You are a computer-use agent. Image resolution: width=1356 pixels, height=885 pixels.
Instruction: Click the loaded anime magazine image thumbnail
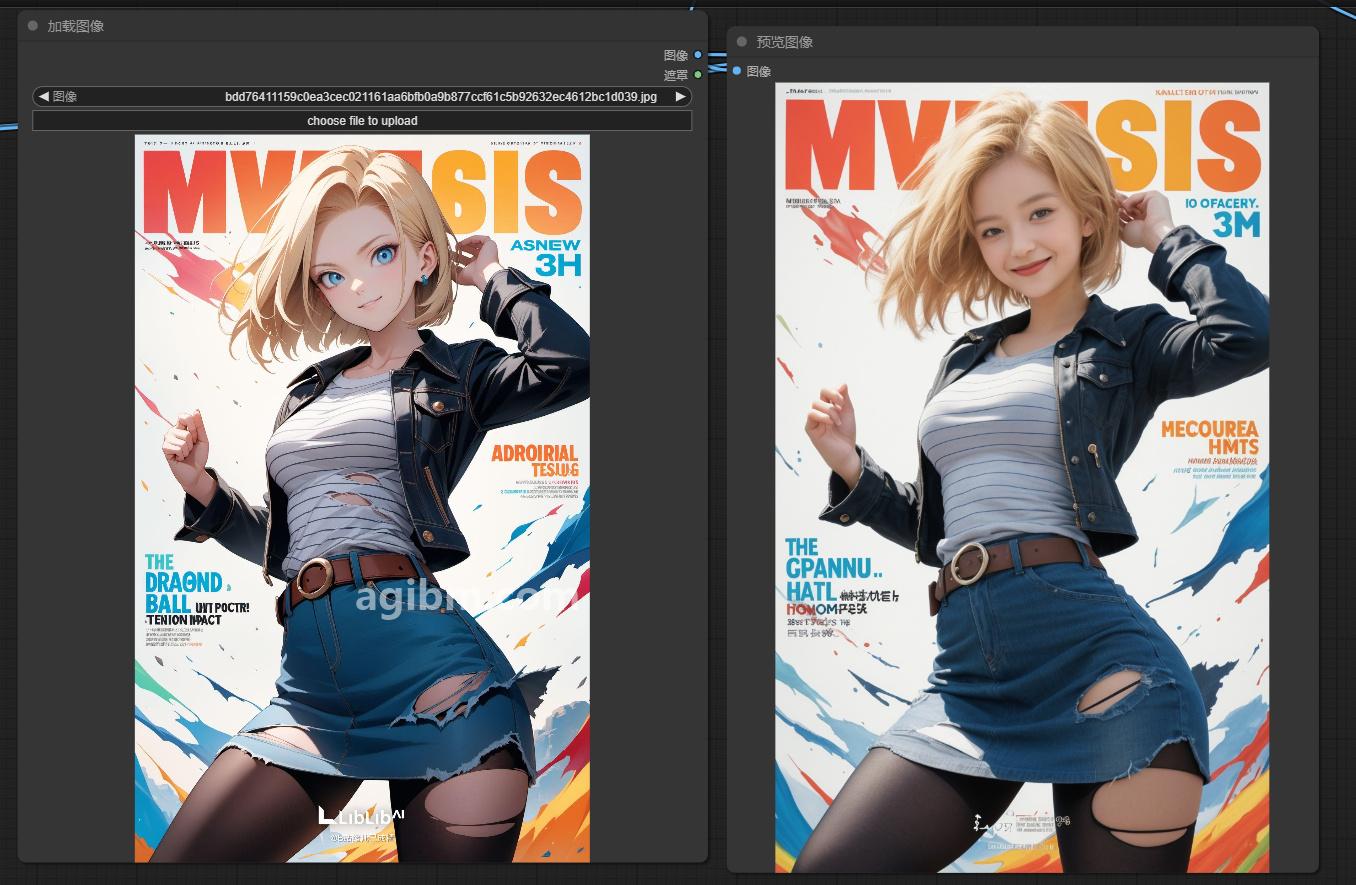[362, 498]
